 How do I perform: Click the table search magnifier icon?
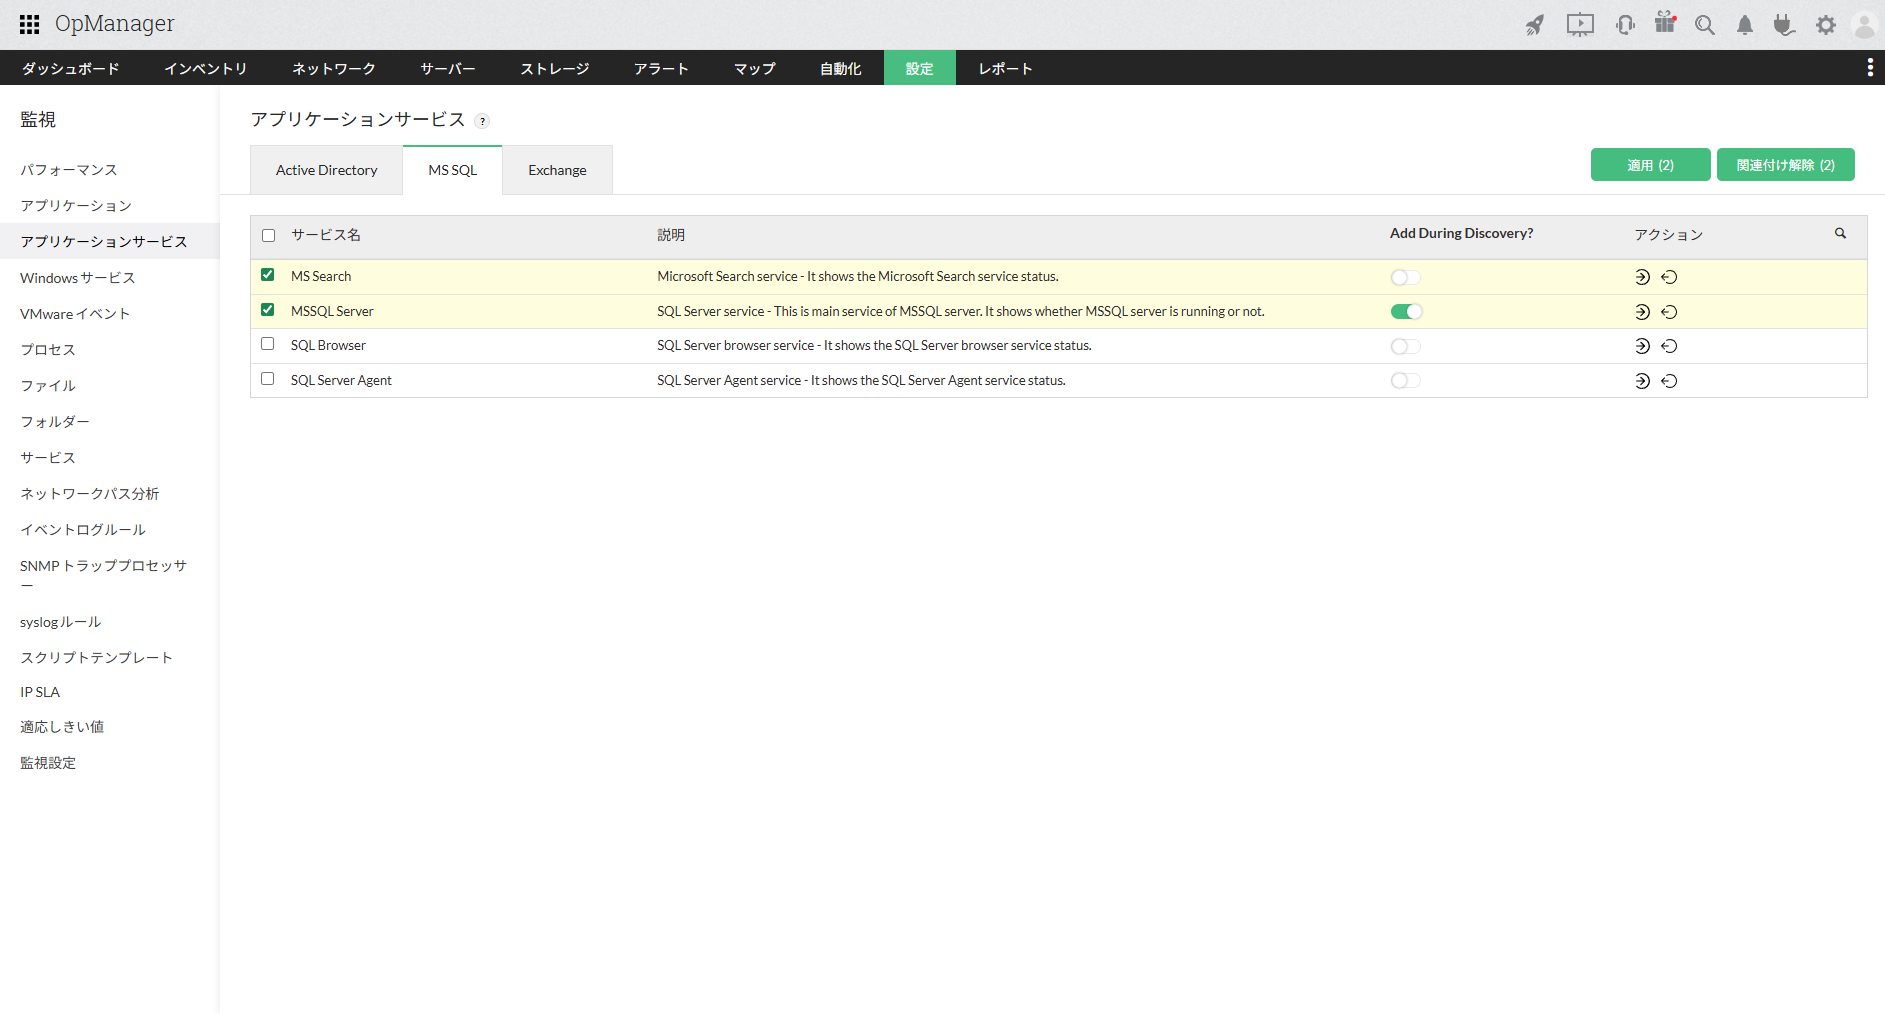[1840, 233]
